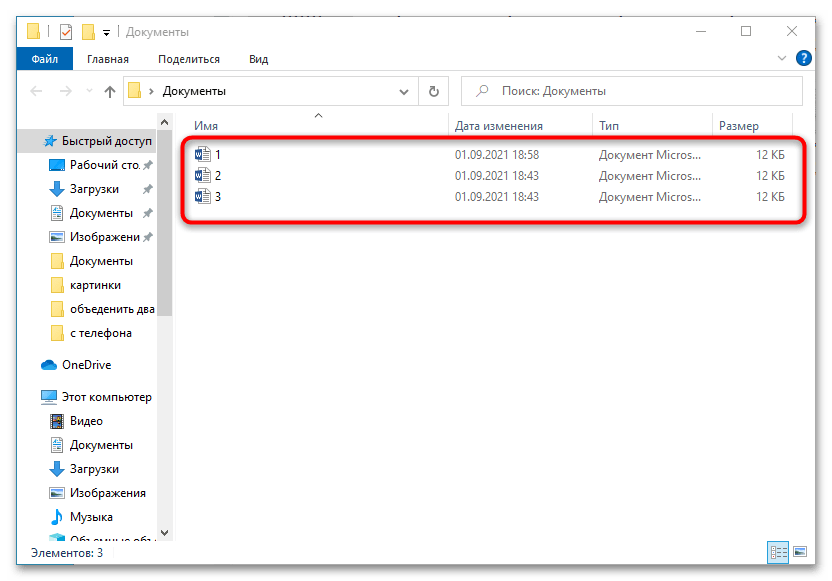832x581 pixels.
Task: Open the help question mark icon
Action: tap(803, 59)
